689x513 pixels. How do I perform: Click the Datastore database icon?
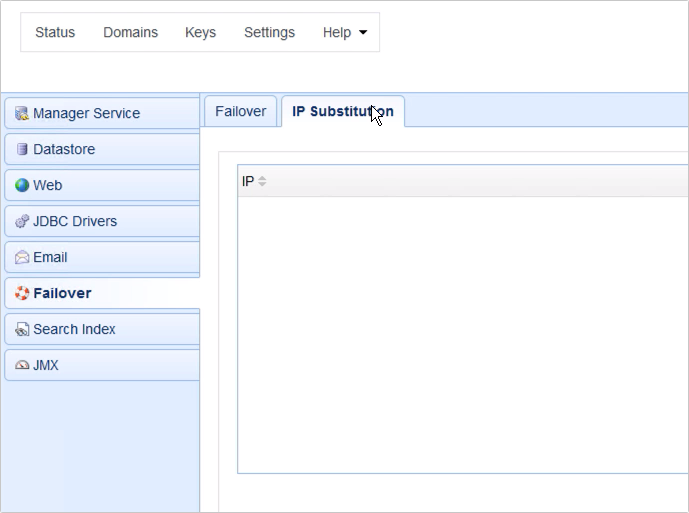22,150
